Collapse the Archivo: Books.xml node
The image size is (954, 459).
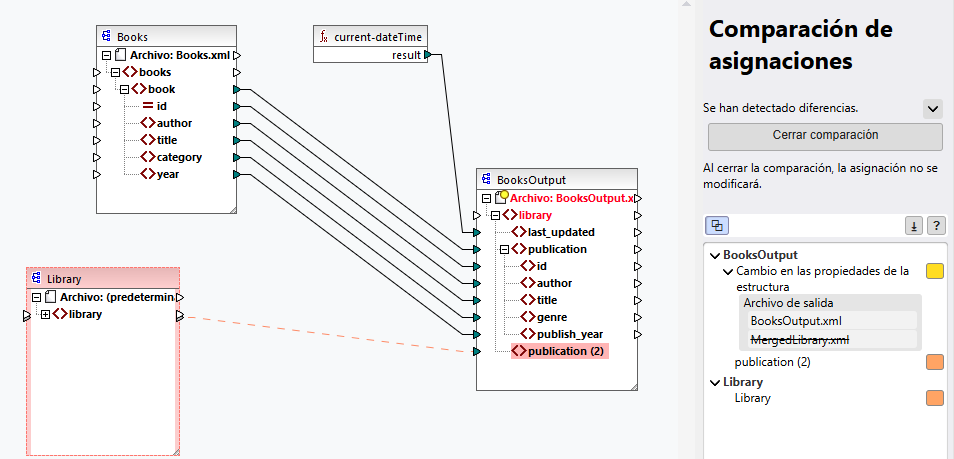coord(106,55)
